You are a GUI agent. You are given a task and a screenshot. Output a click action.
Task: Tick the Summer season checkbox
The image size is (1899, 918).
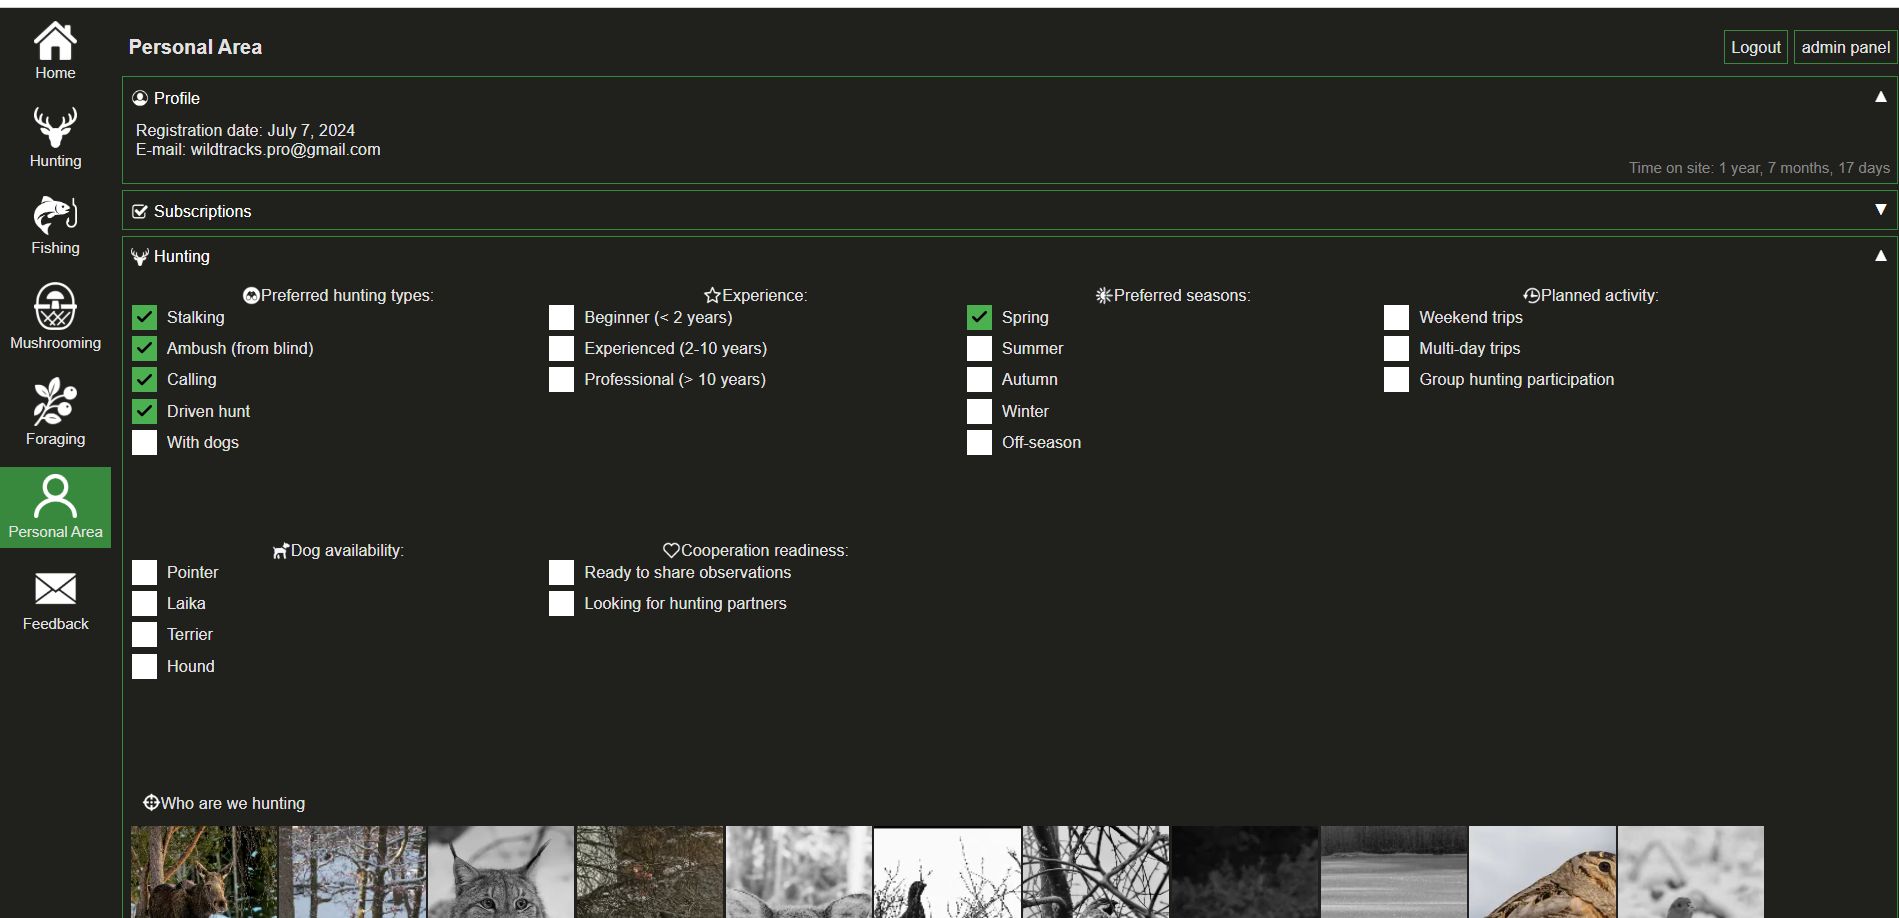pyautogui.click(x=979, y=348)
